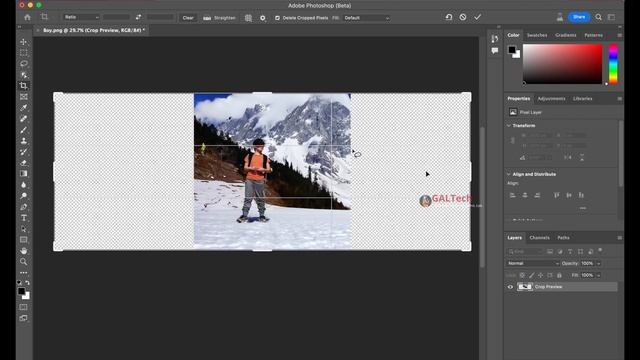Screen dimensions: 640x360
Task: Open the layer Fill value dropdown arrow
Action: coord(598,276)
